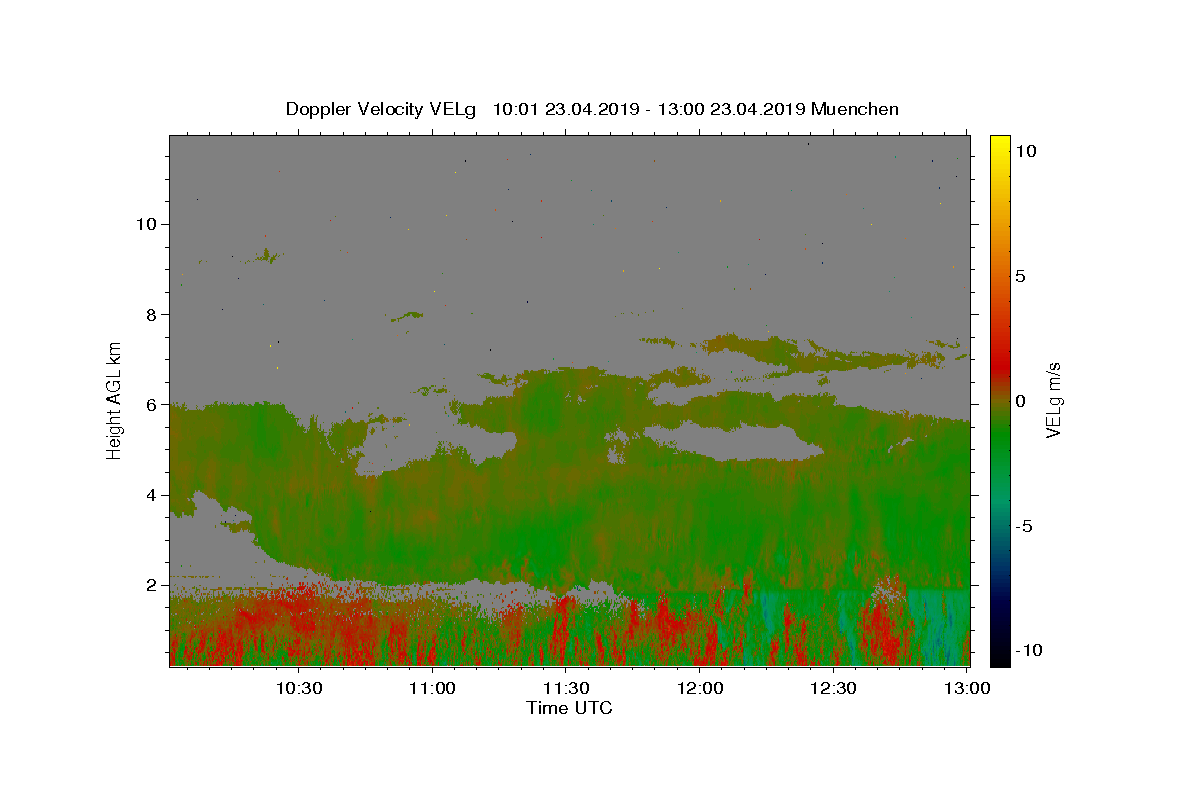Screen dimensions: 1200x800
Task: Click the 'Time UTC' axis label
Action: coord(569,708)
